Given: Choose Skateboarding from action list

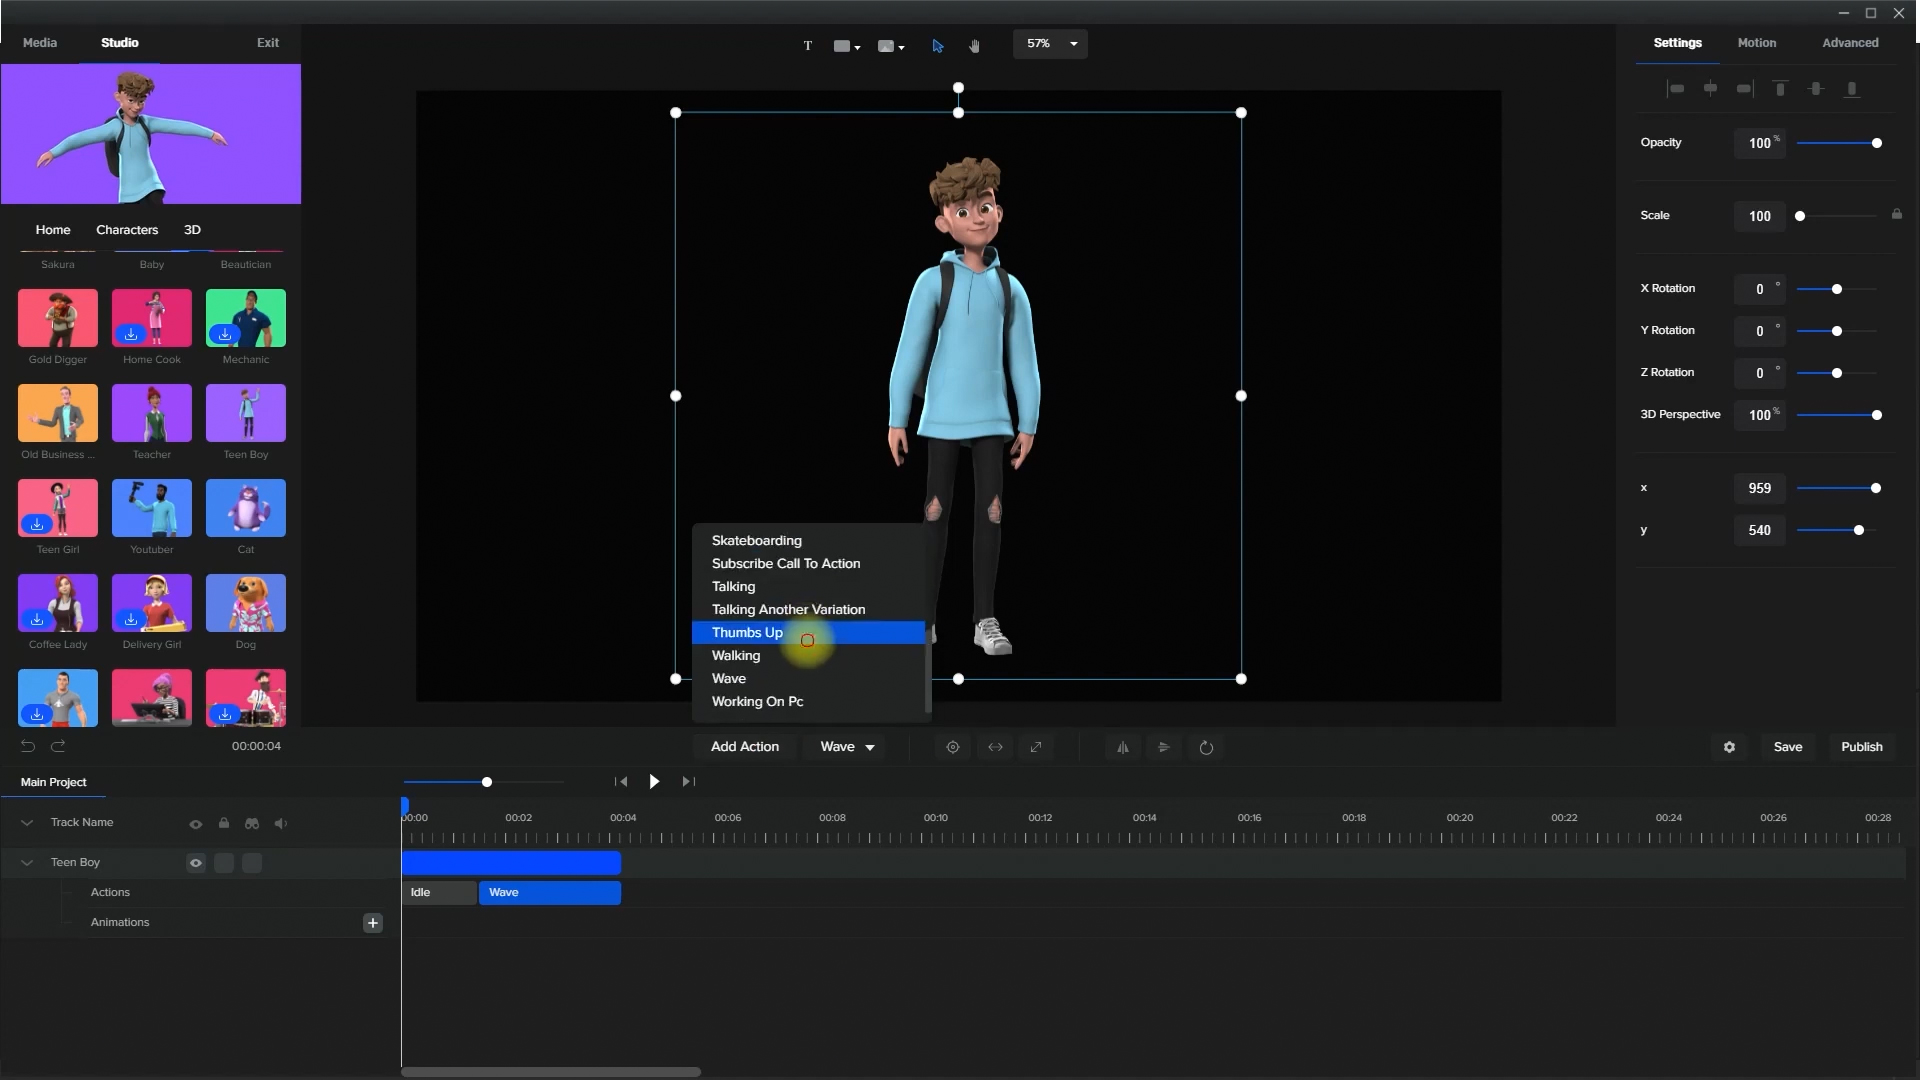Looking at the screenshot, I should [808, 541].
